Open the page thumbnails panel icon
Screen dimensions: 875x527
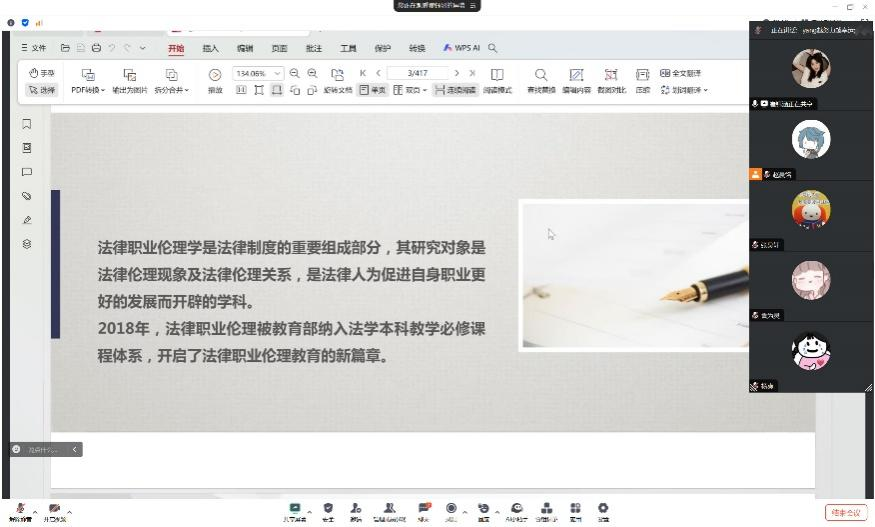pyautogui.click(x=27, y=148)
